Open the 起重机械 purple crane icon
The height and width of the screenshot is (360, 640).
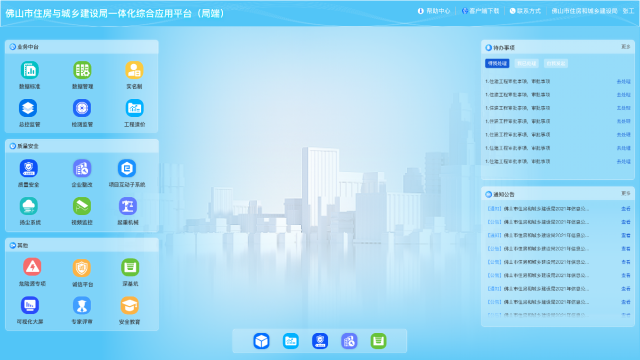tap(128, 206)
